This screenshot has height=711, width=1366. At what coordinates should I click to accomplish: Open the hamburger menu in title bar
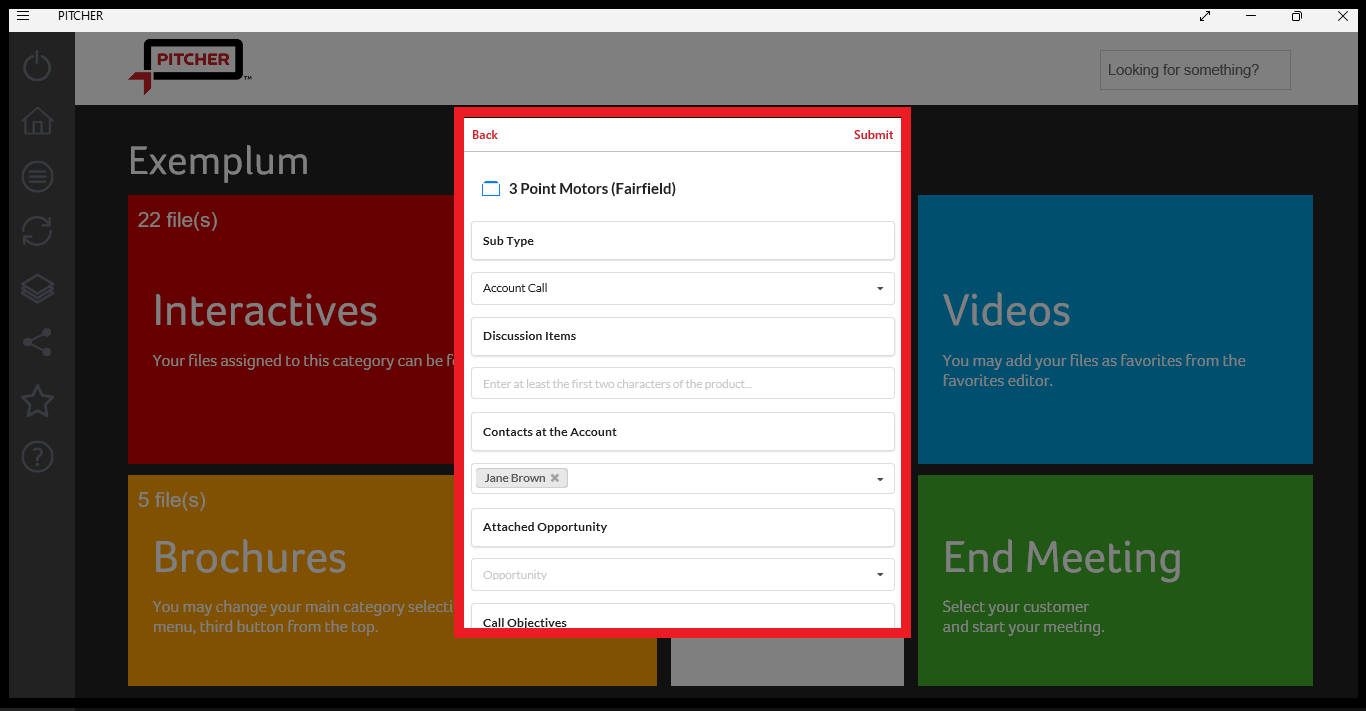point(23,16)
